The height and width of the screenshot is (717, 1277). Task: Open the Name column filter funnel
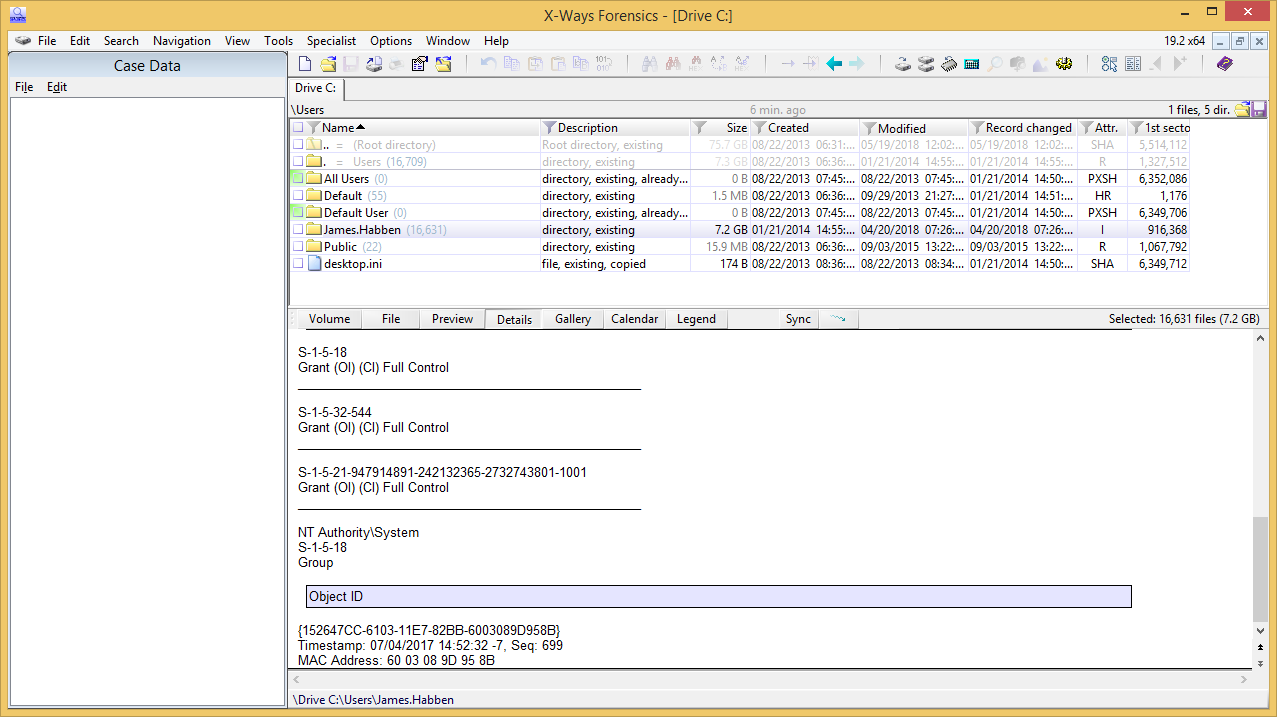coord(314,128)
